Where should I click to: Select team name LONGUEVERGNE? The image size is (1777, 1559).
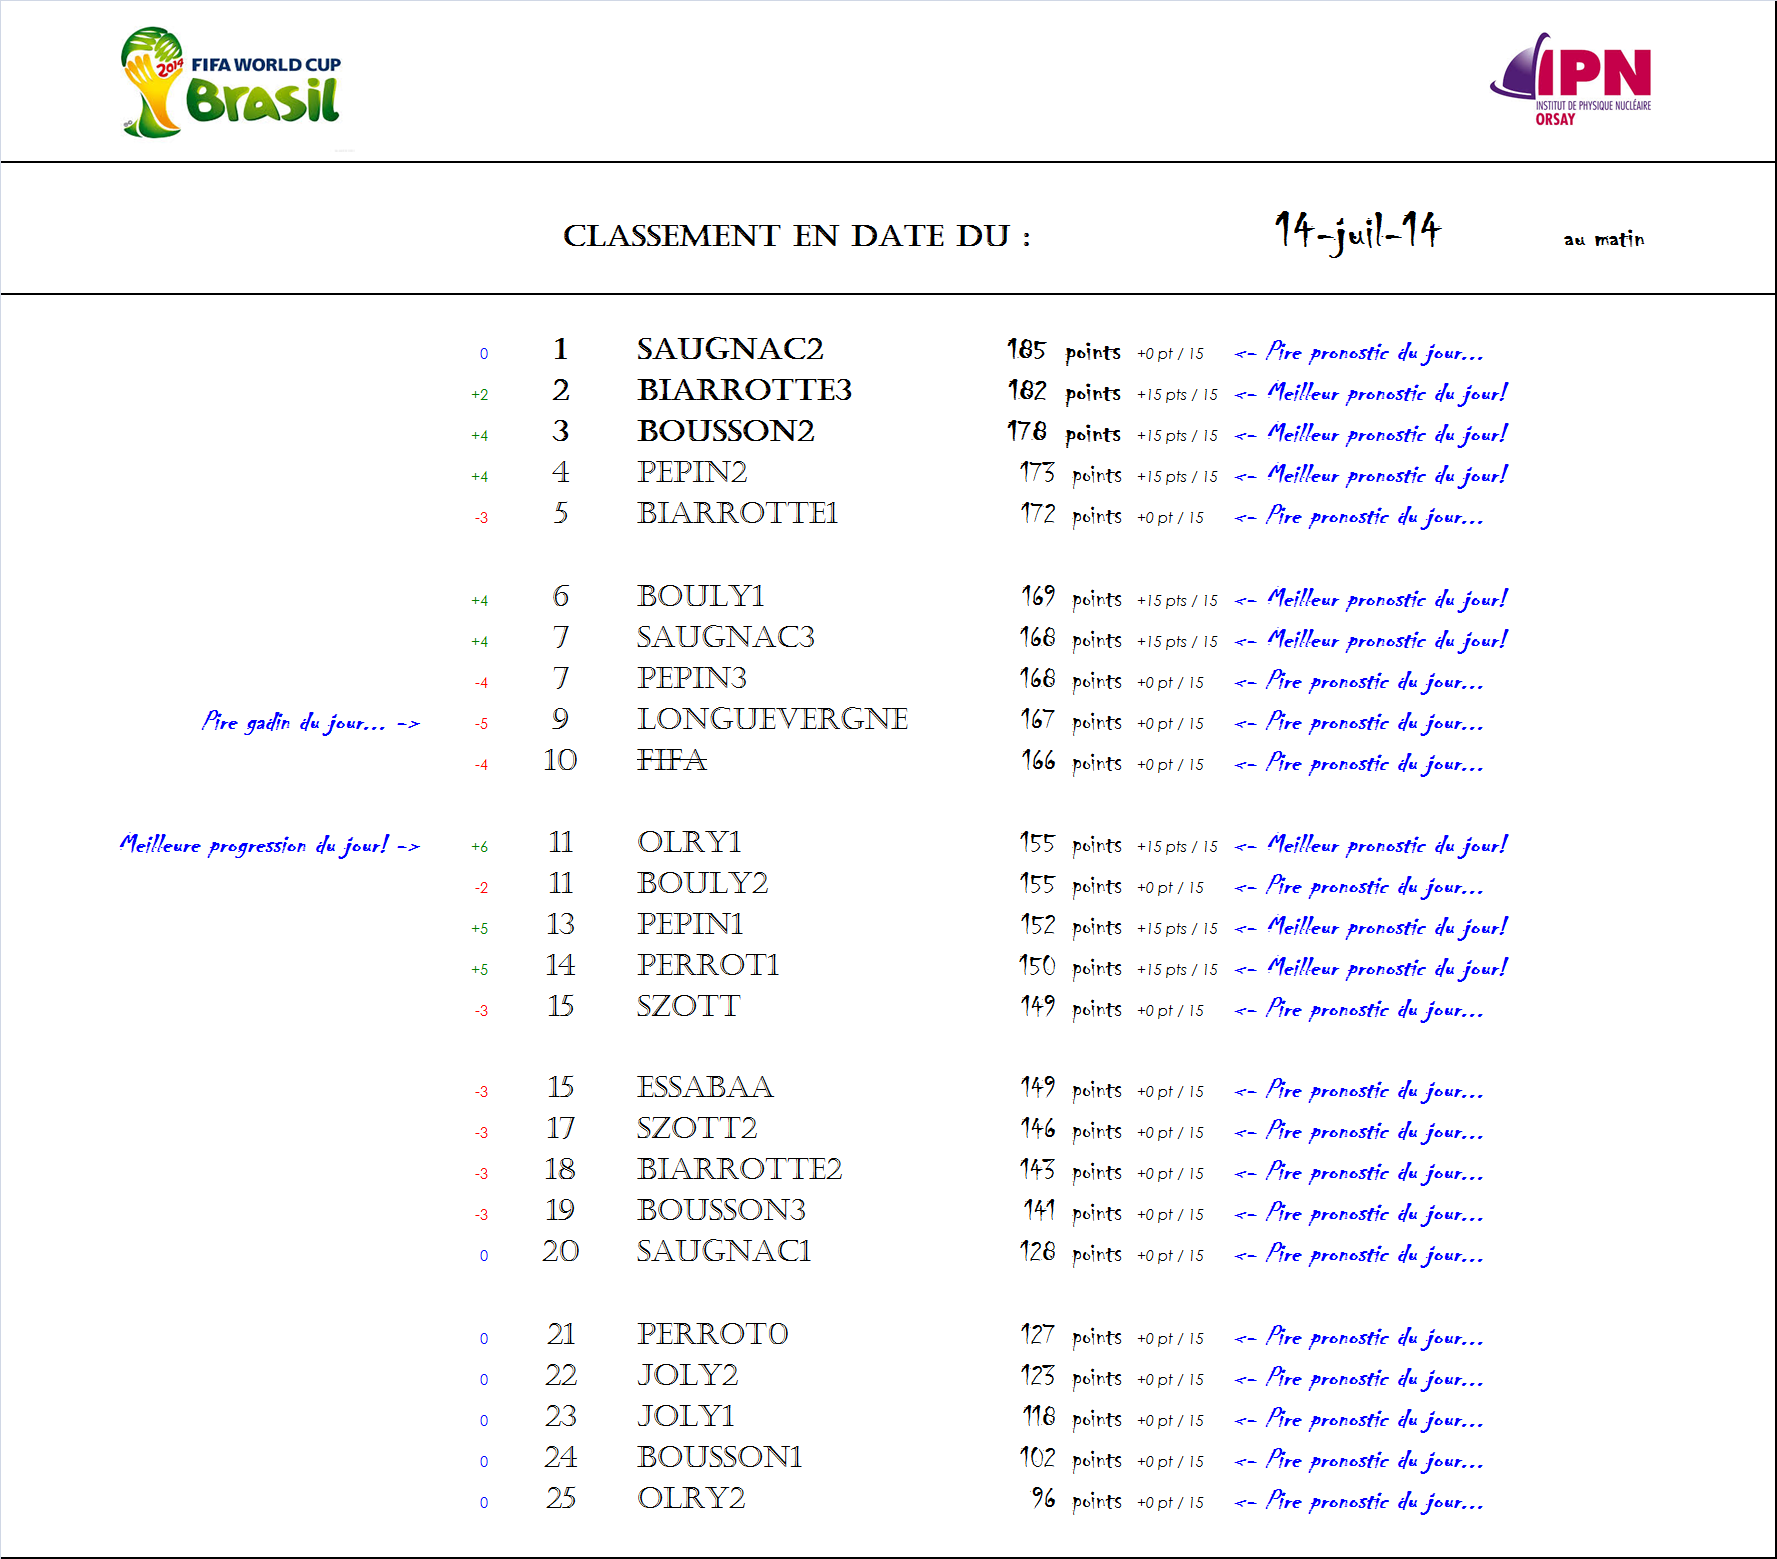click(773, 719)
